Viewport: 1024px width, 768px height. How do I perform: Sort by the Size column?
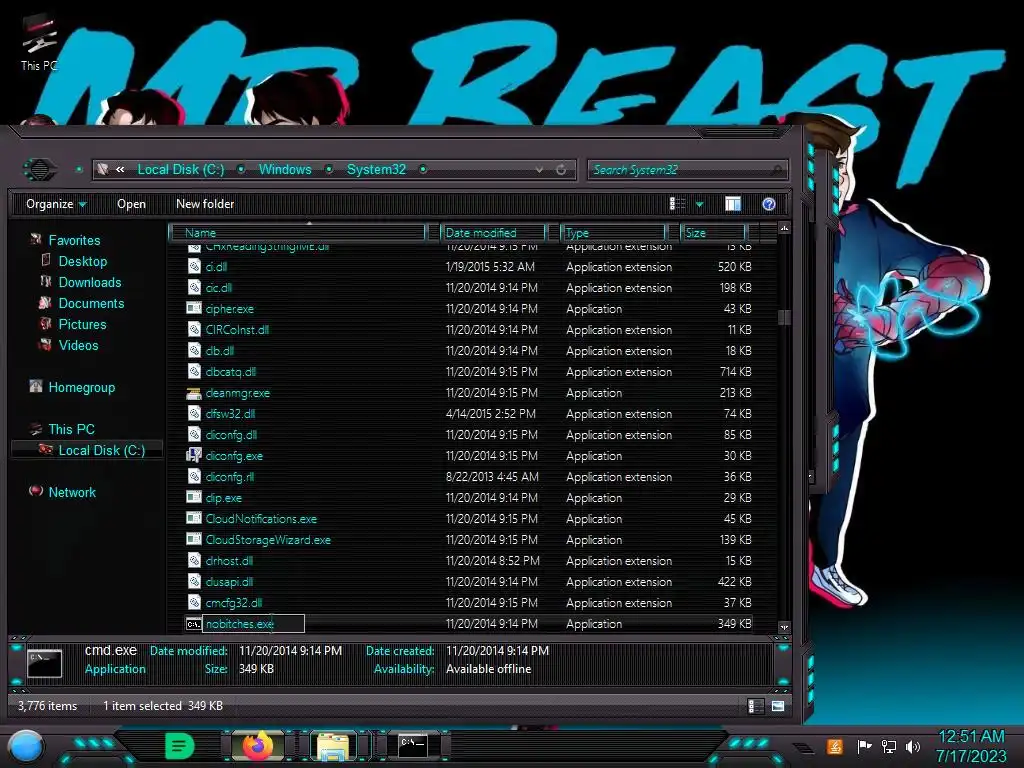(x=713, y=232)
